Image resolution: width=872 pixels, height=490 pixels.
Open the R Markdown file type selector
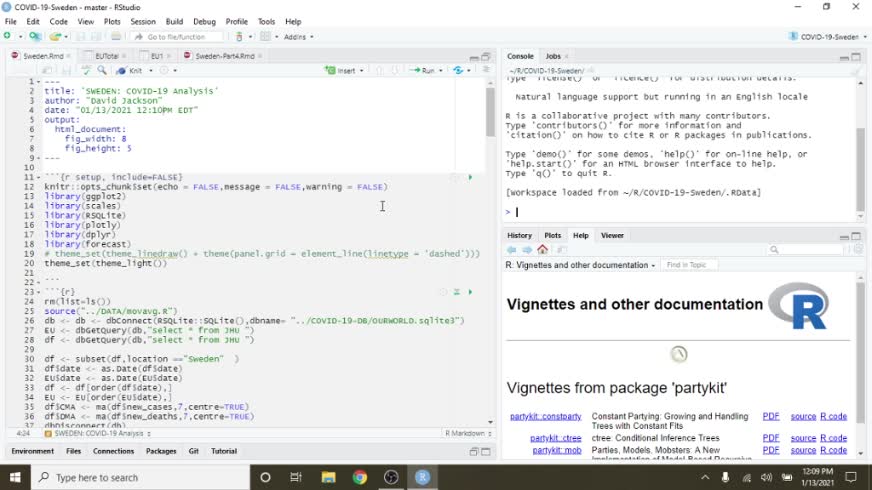coord(468,433)
